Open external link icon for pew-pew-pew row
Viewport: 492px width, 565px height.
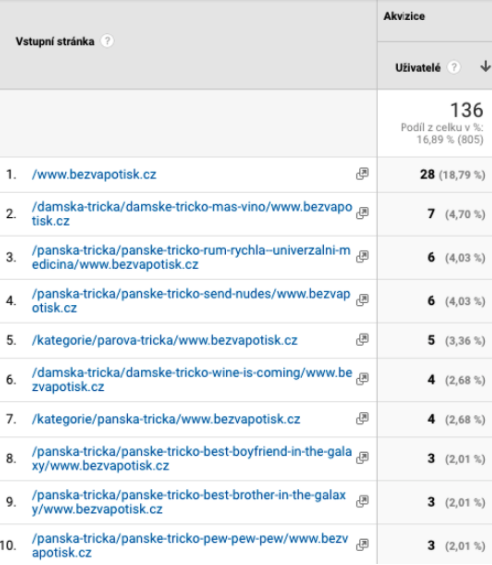(x=362, y=544)
